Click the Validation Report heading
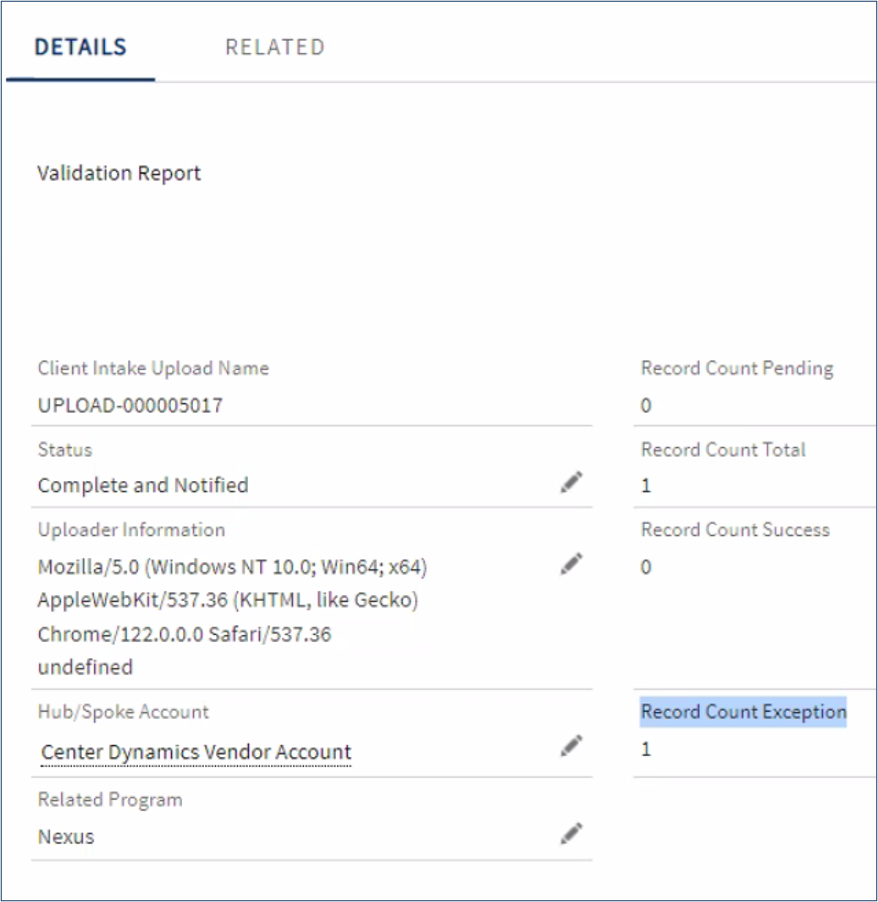Viewport: 878px width, 902px height. pyautogui.click(x=119, y=173)
